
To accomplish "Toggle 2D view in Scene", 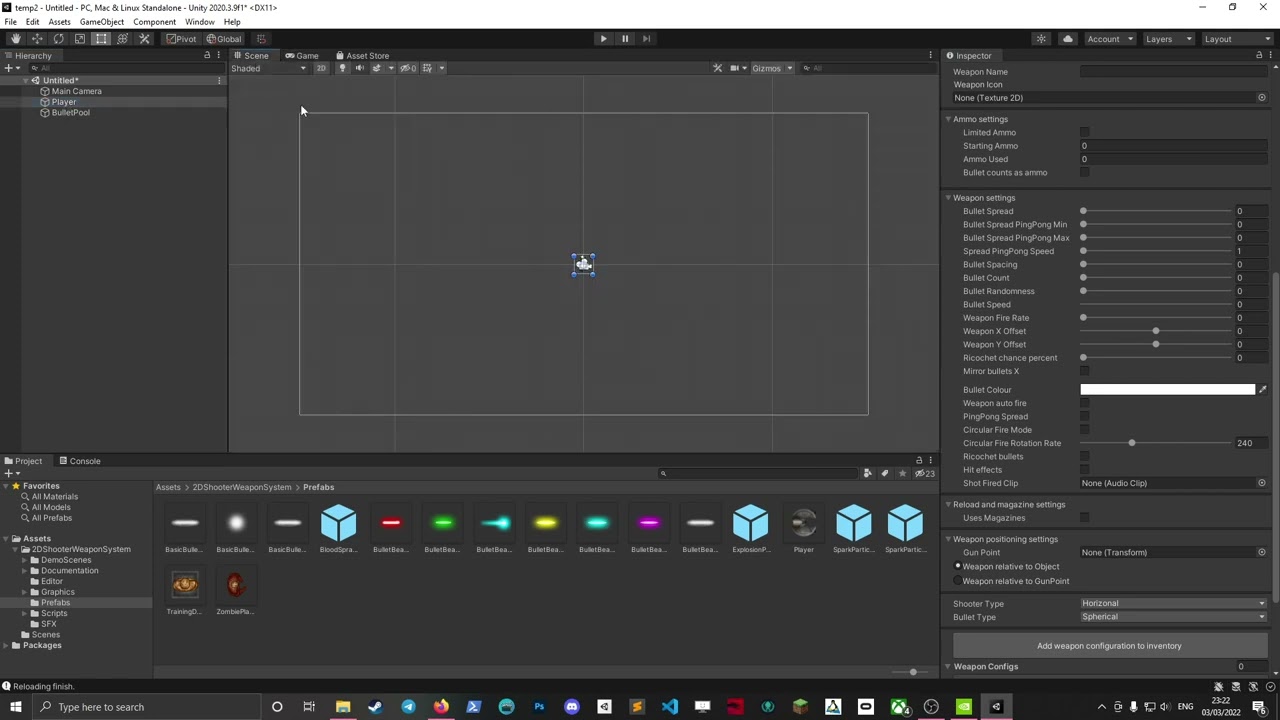I will pyautogui.click(x=321, y=68).
